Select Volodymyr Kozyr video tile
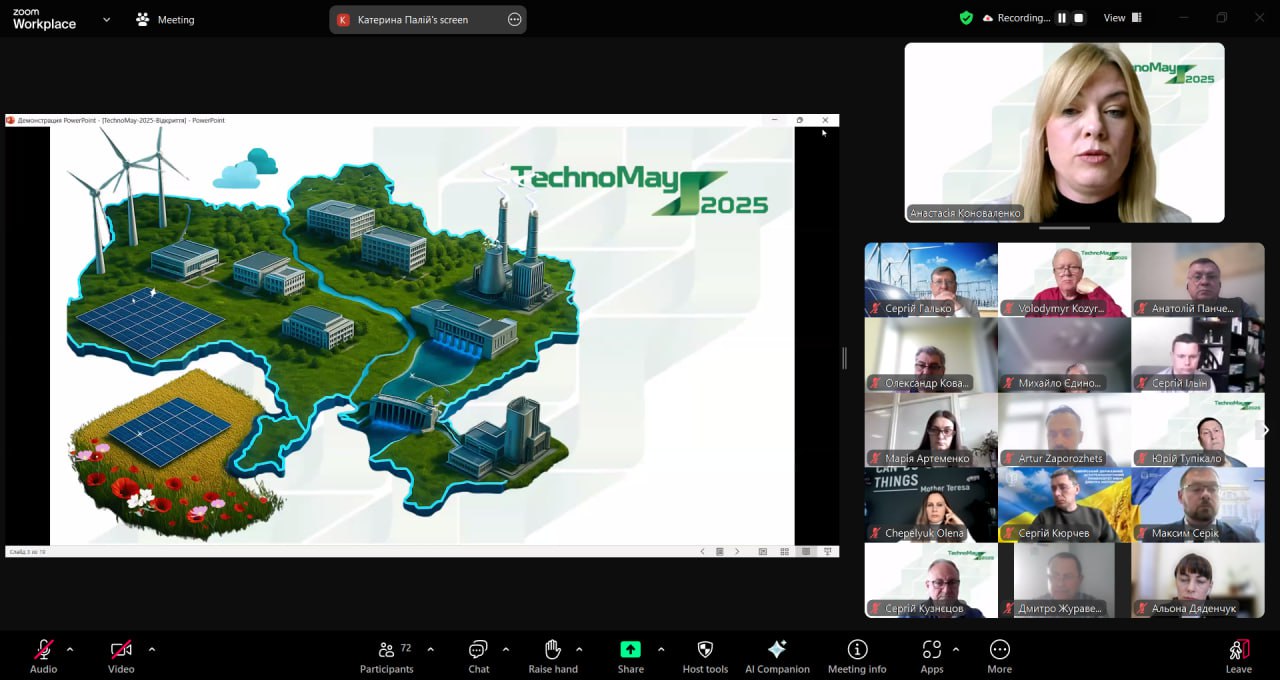The width and height of the screenshot is (1280, 680). (1064, 280)
